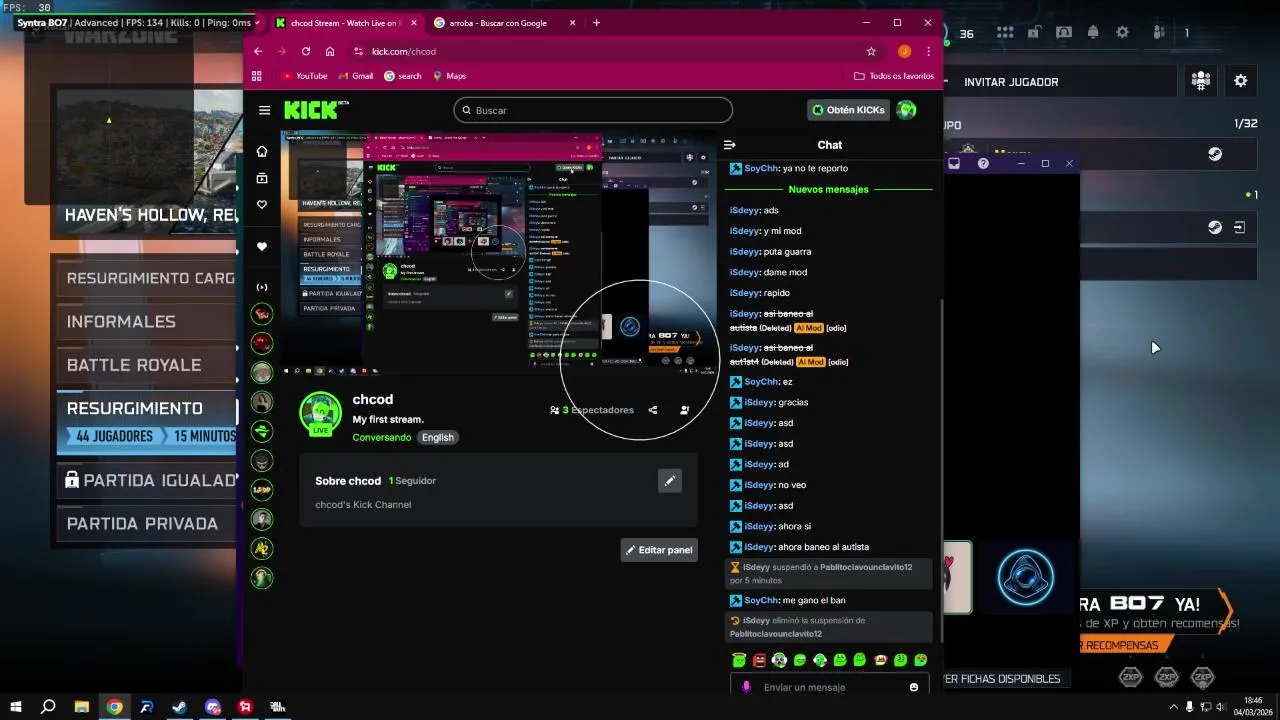Click SoyChh username in 'me gano el ban'
The height and width of the screenshot is (720, 1280).
coord(761,600)
